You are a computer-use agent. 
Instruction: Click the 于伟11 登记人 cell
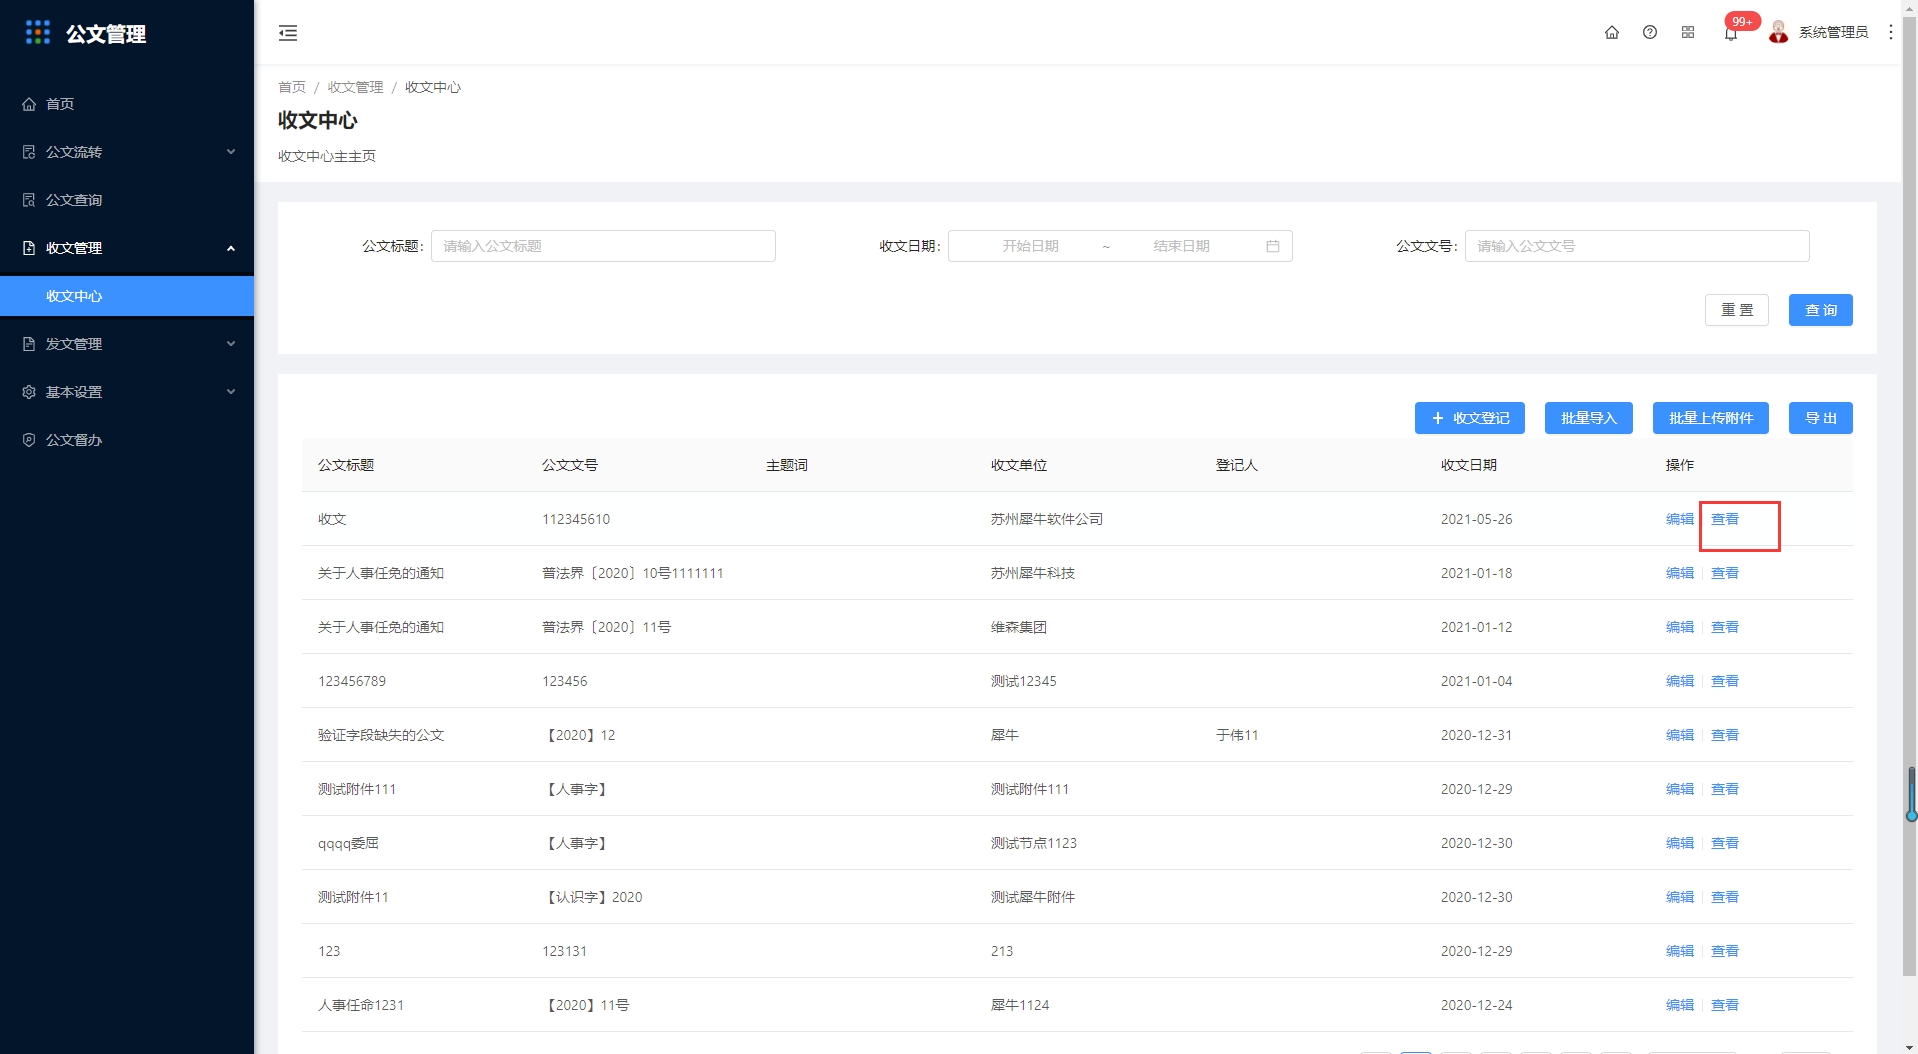tap(1237, 735)
